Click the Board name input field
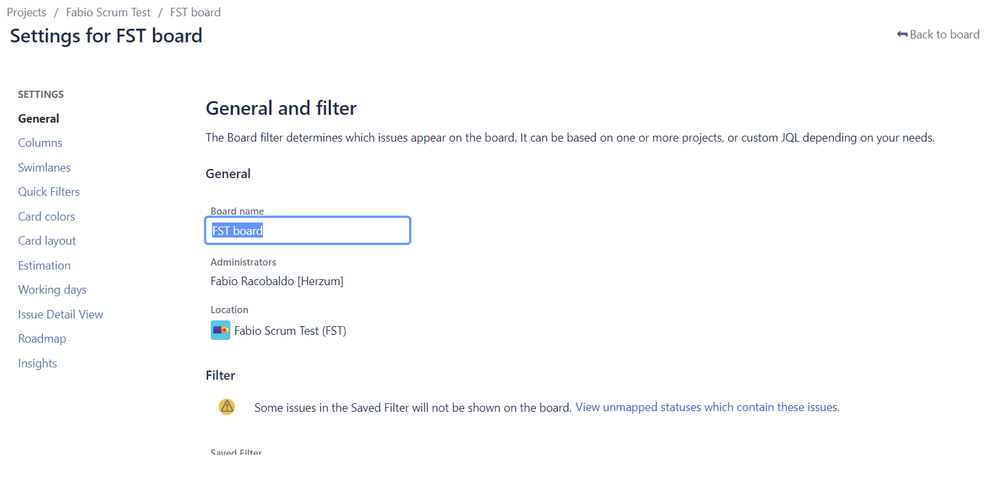 coord(308,230)
